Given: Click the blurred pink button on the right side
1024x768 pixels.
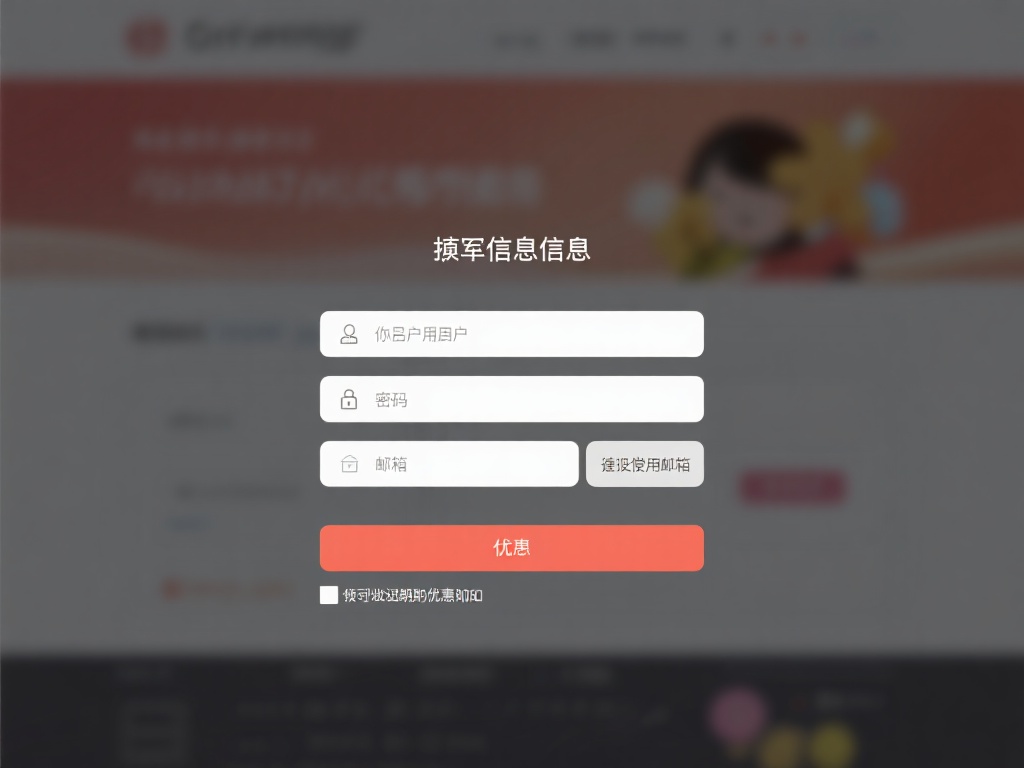Looking at the screenshot, I should 792,487.
